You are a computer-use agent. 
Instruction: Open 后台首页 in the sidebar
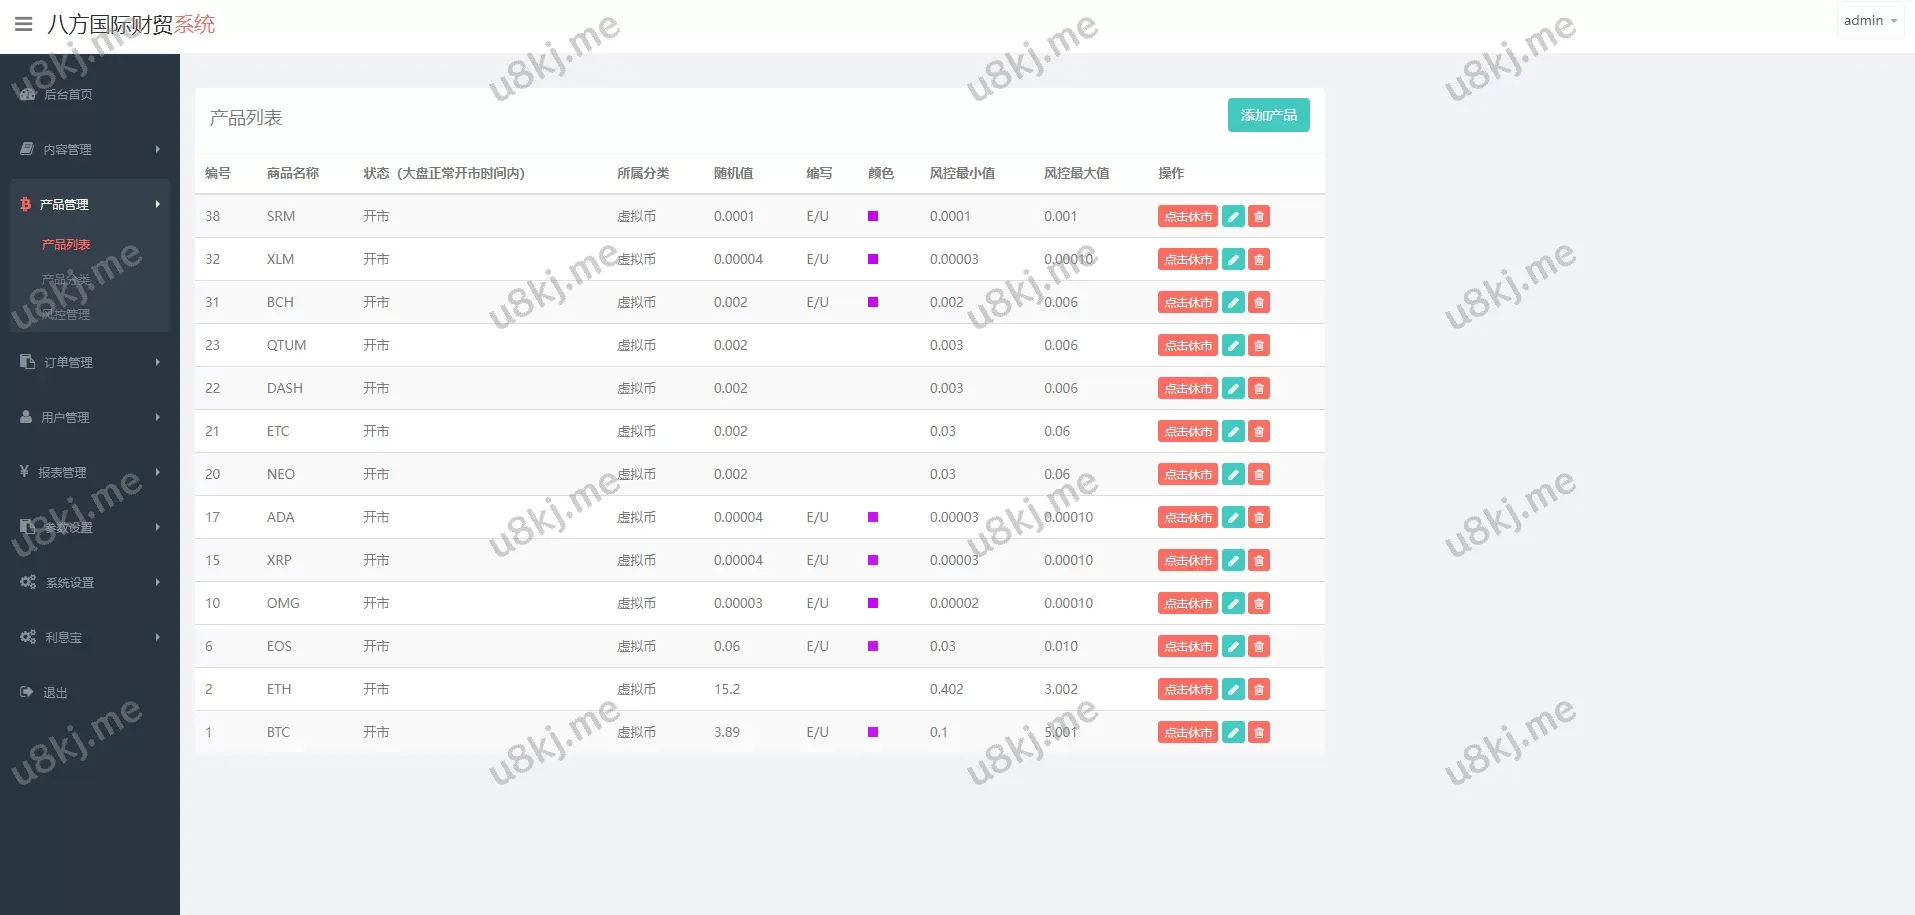click(x=68, y=94)
